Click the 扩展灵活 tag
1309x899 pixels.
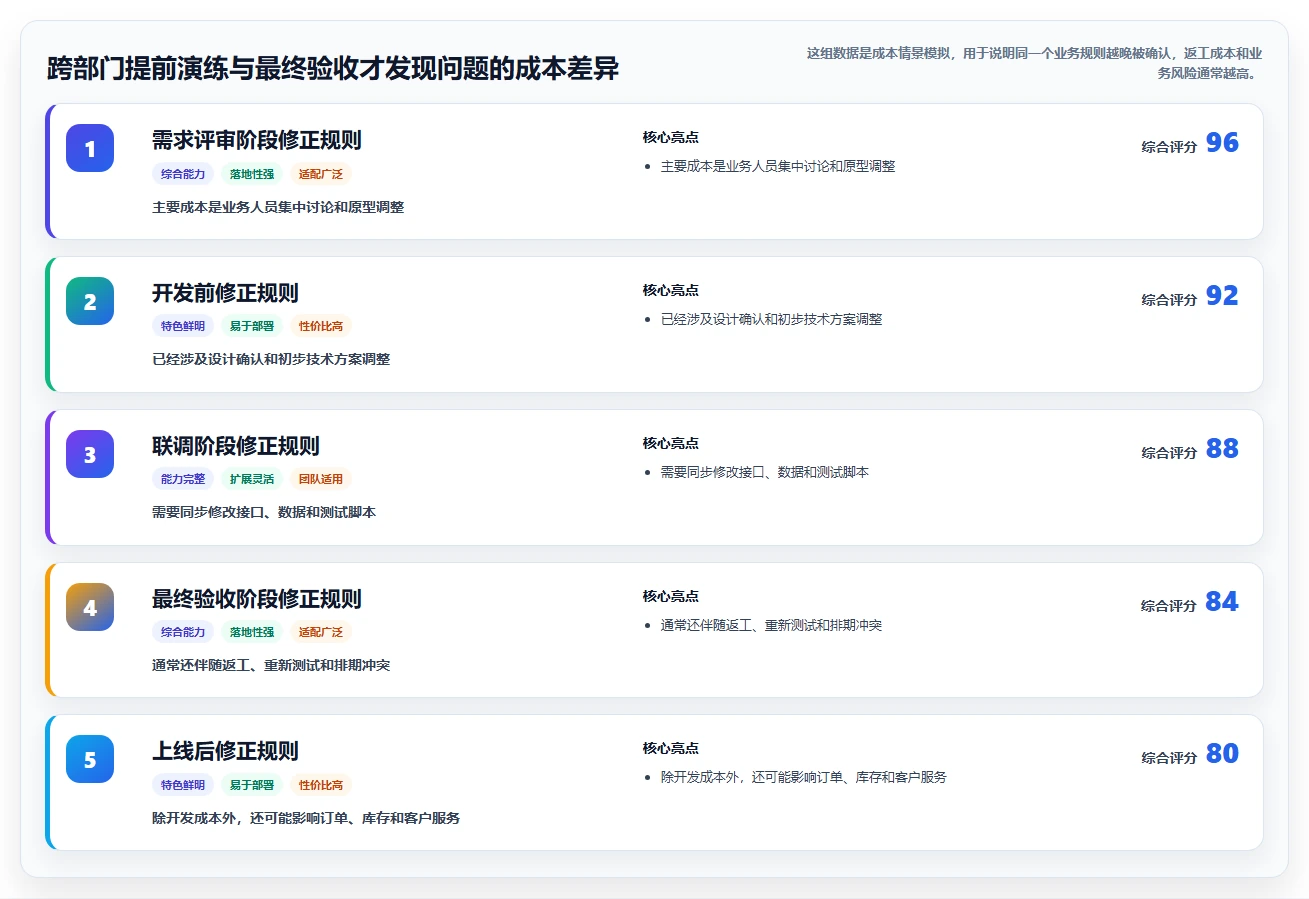[x=252, y=479]
